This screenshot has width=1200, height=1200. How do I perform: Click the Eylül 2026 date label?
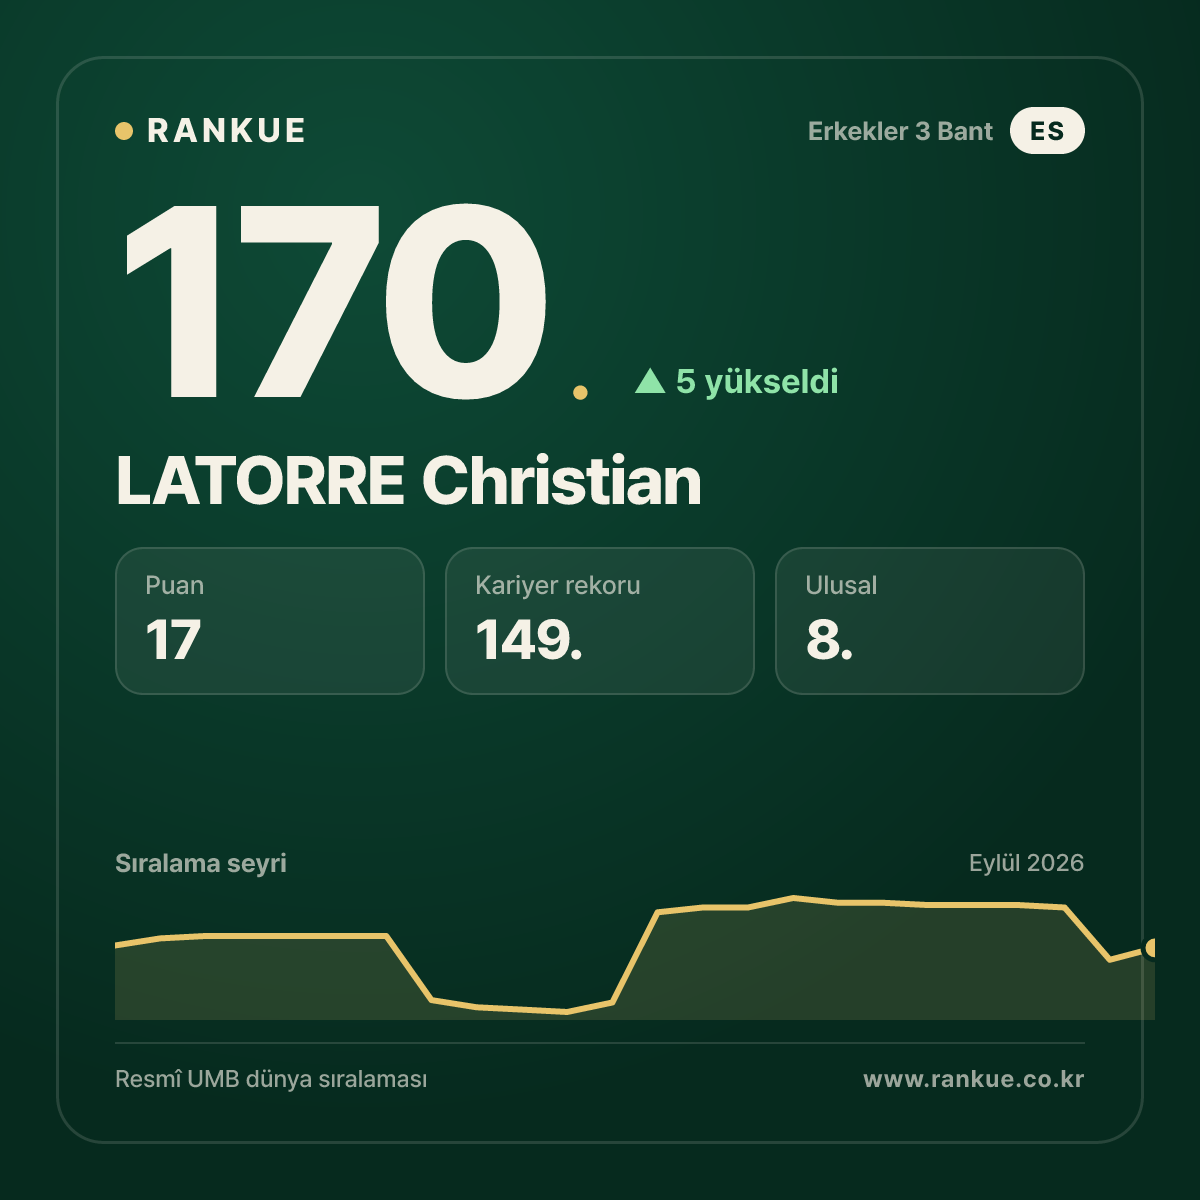tap(1026, 863)
